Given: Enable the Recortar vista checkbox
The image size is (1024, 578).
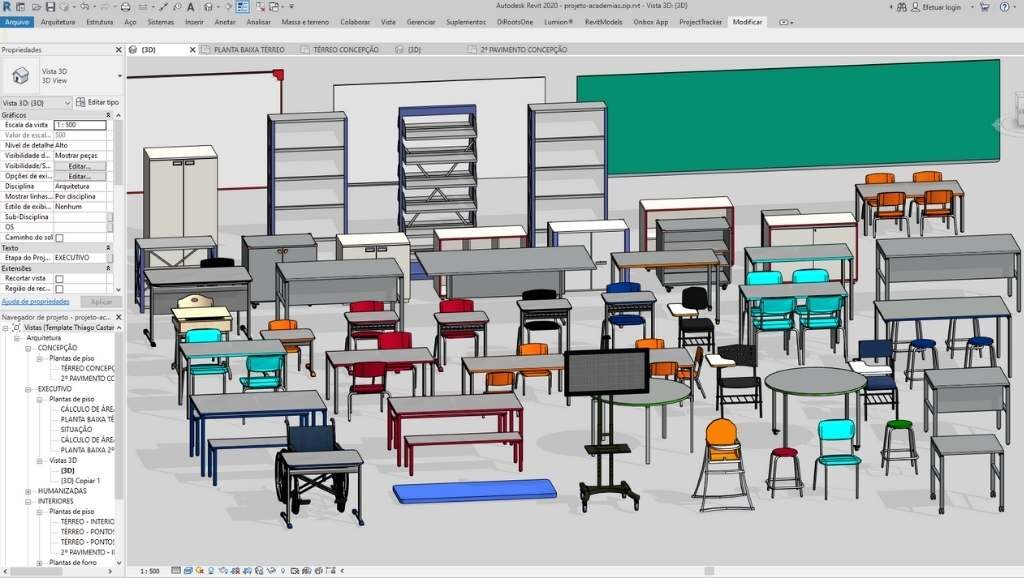Looking at the screenshot, I should [59, 279].
